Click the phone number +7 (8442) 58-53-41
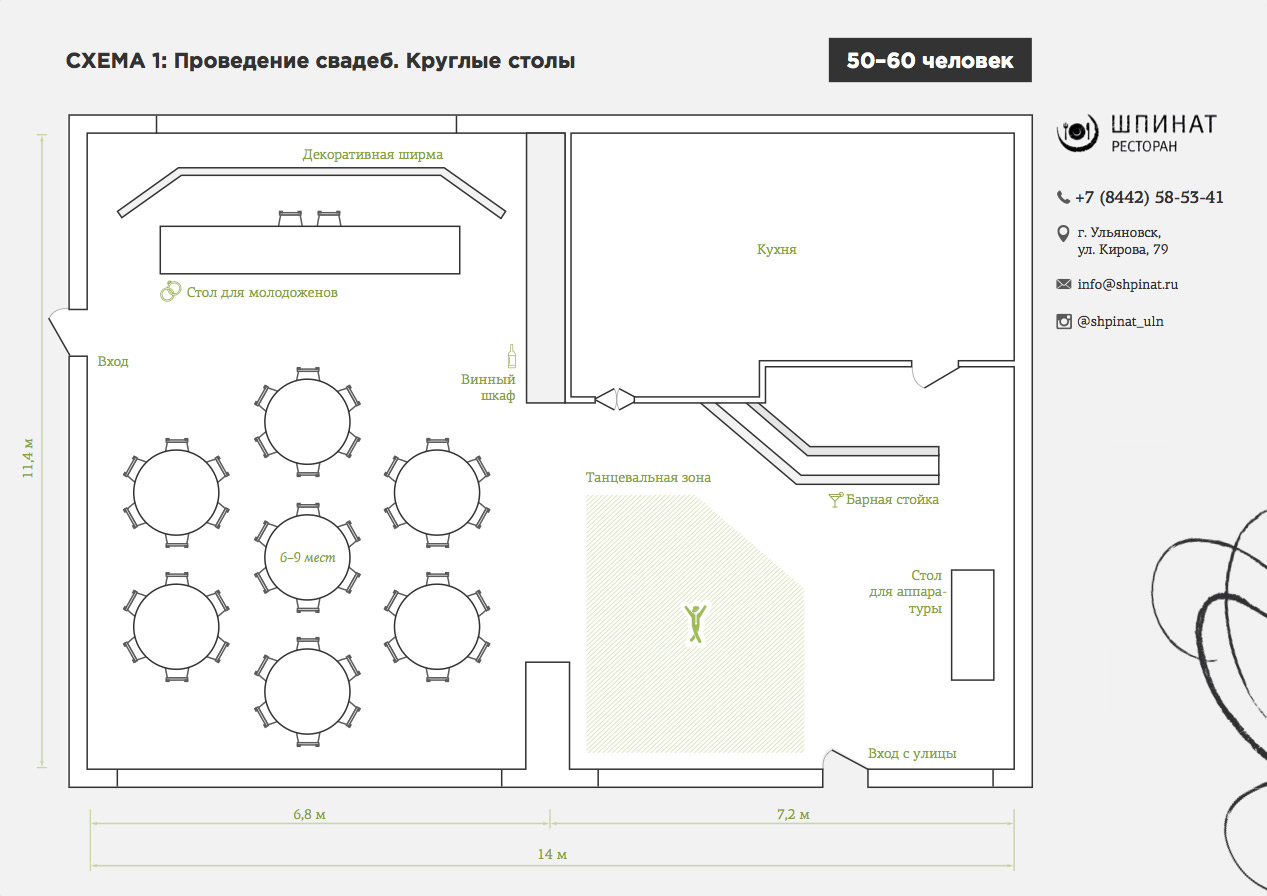The image size is (1267, 896). (x=1149, y=197)
